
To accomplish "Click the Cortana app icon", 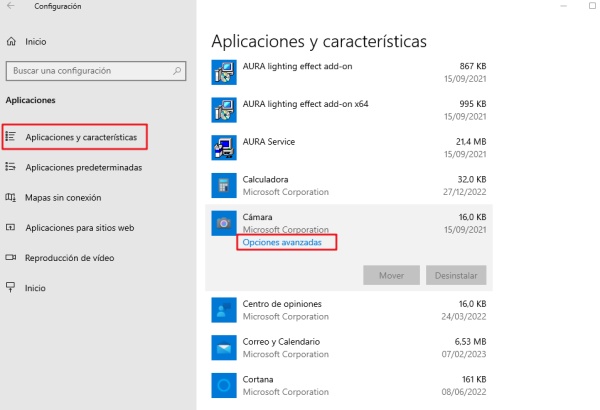I will click(x=224, y=385).
